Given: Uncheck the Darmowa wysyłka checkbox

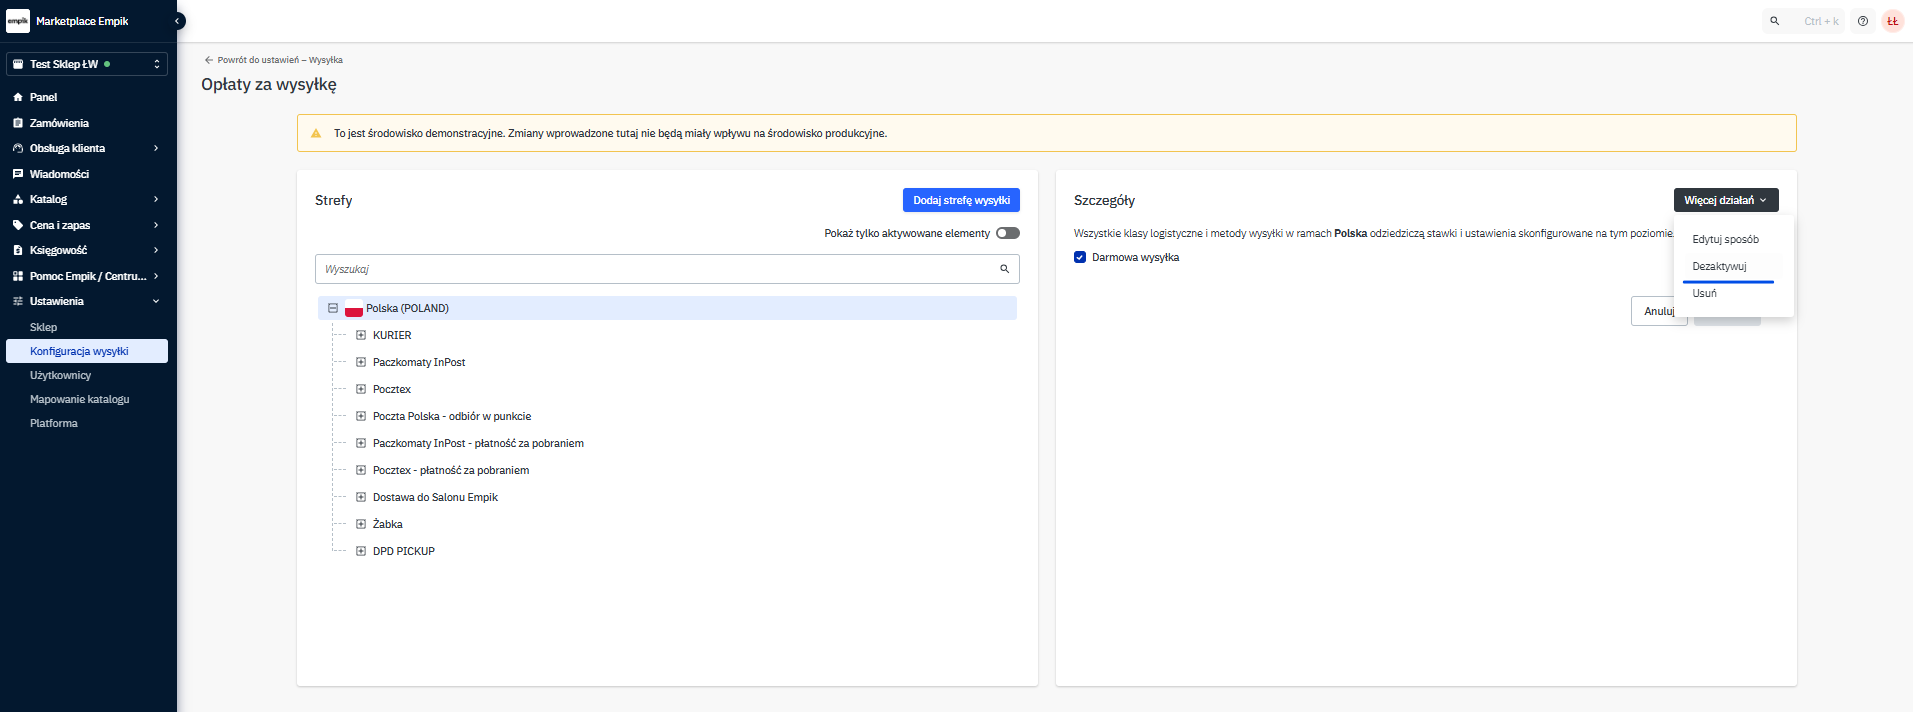Looking at the screenshot, I should [x=1080, y=257].
